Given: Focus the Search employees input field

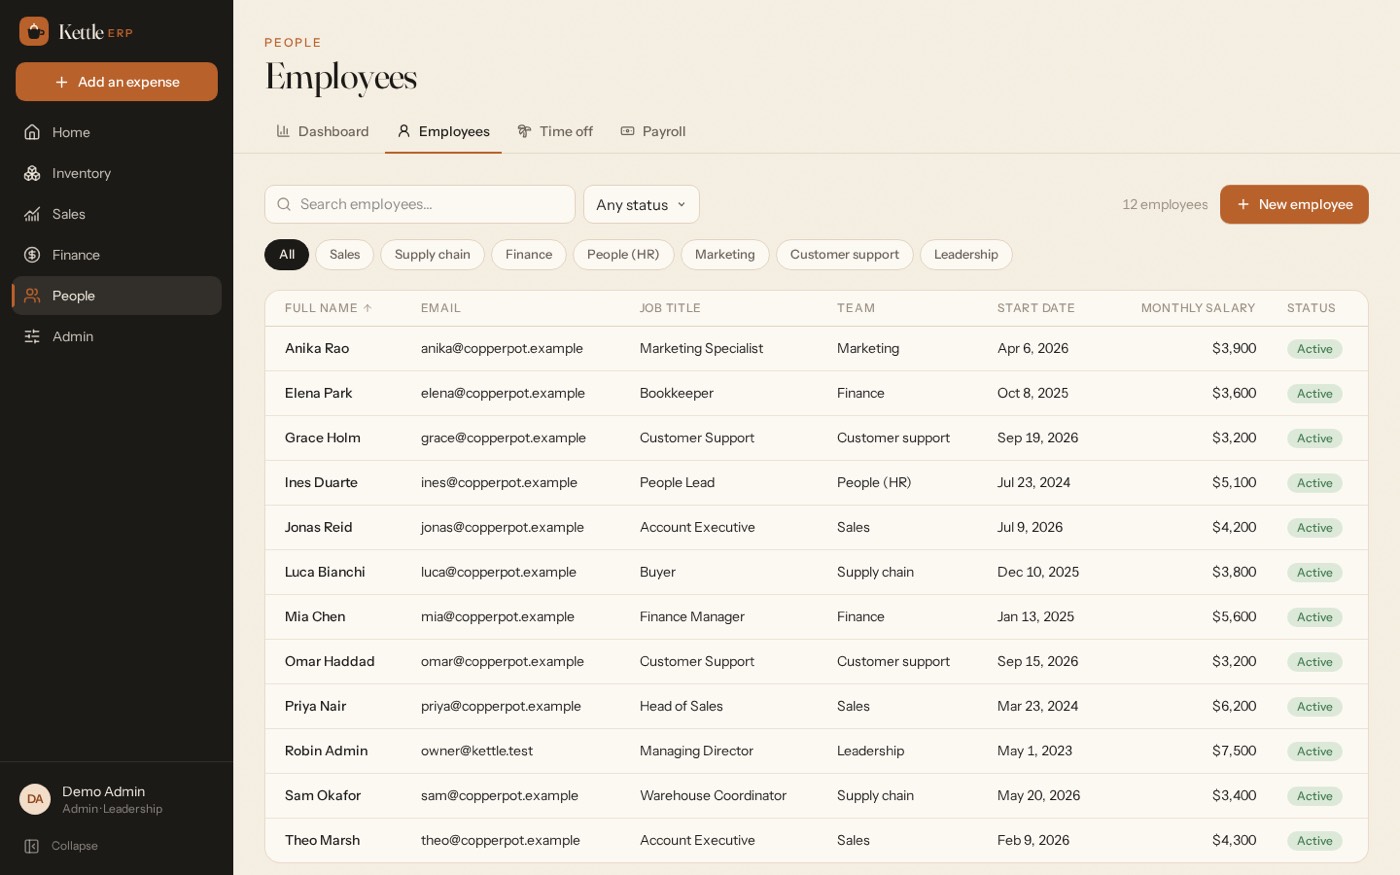Looking at the screenshot, I should point(420,204).
